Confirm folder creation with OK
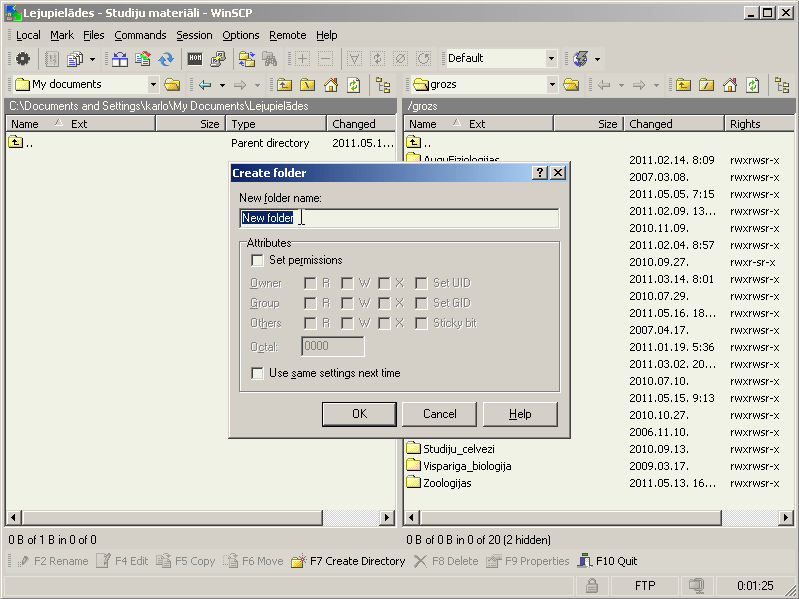This screenshot has height=599, width=799. [x=359, y=414]
